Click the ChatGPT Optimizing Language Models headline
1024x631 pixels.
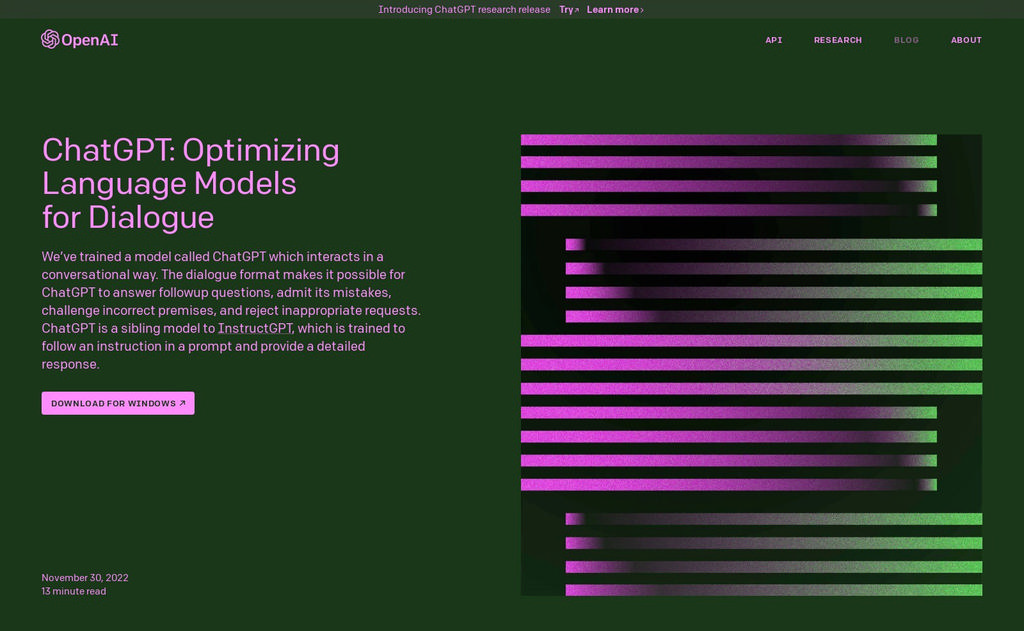[191, 184]
